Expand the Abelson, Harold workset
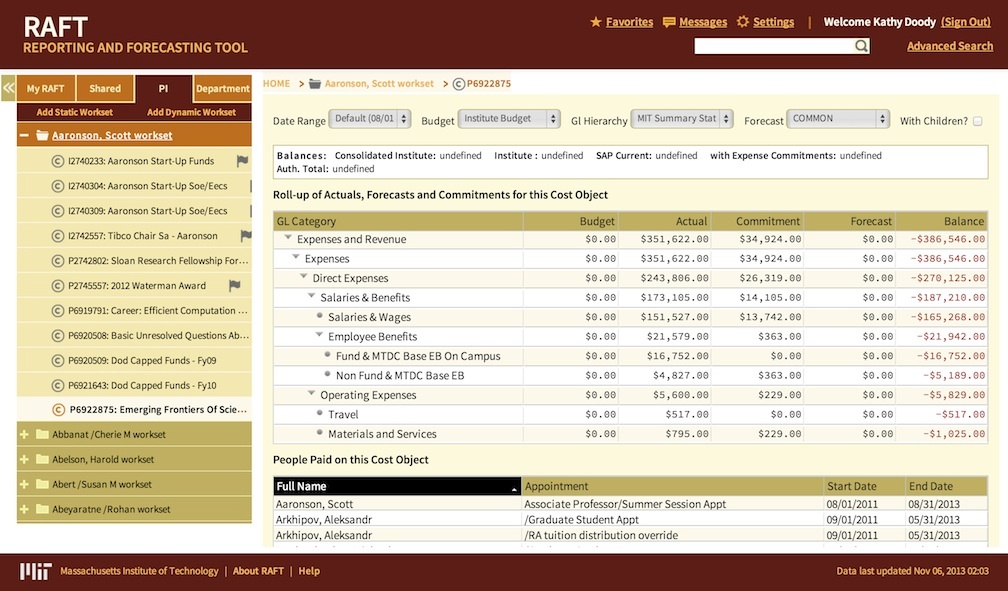This screenshot has height=591, width=1008. coord(24,459)
